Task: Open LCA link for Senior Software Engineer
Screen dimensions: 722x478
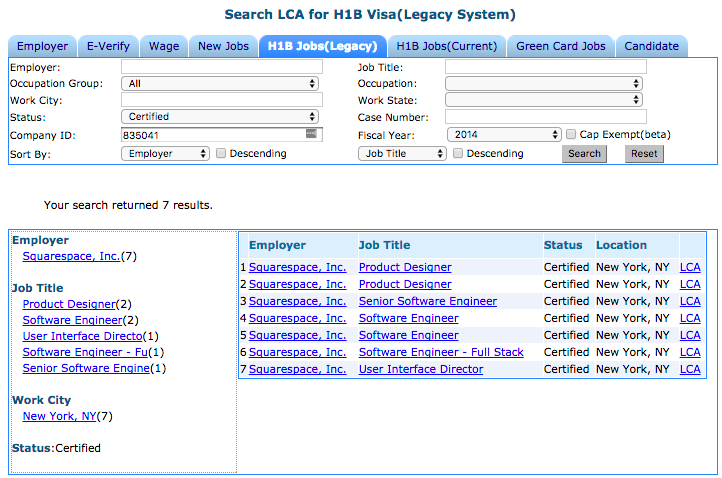Action: pos(690,301)
